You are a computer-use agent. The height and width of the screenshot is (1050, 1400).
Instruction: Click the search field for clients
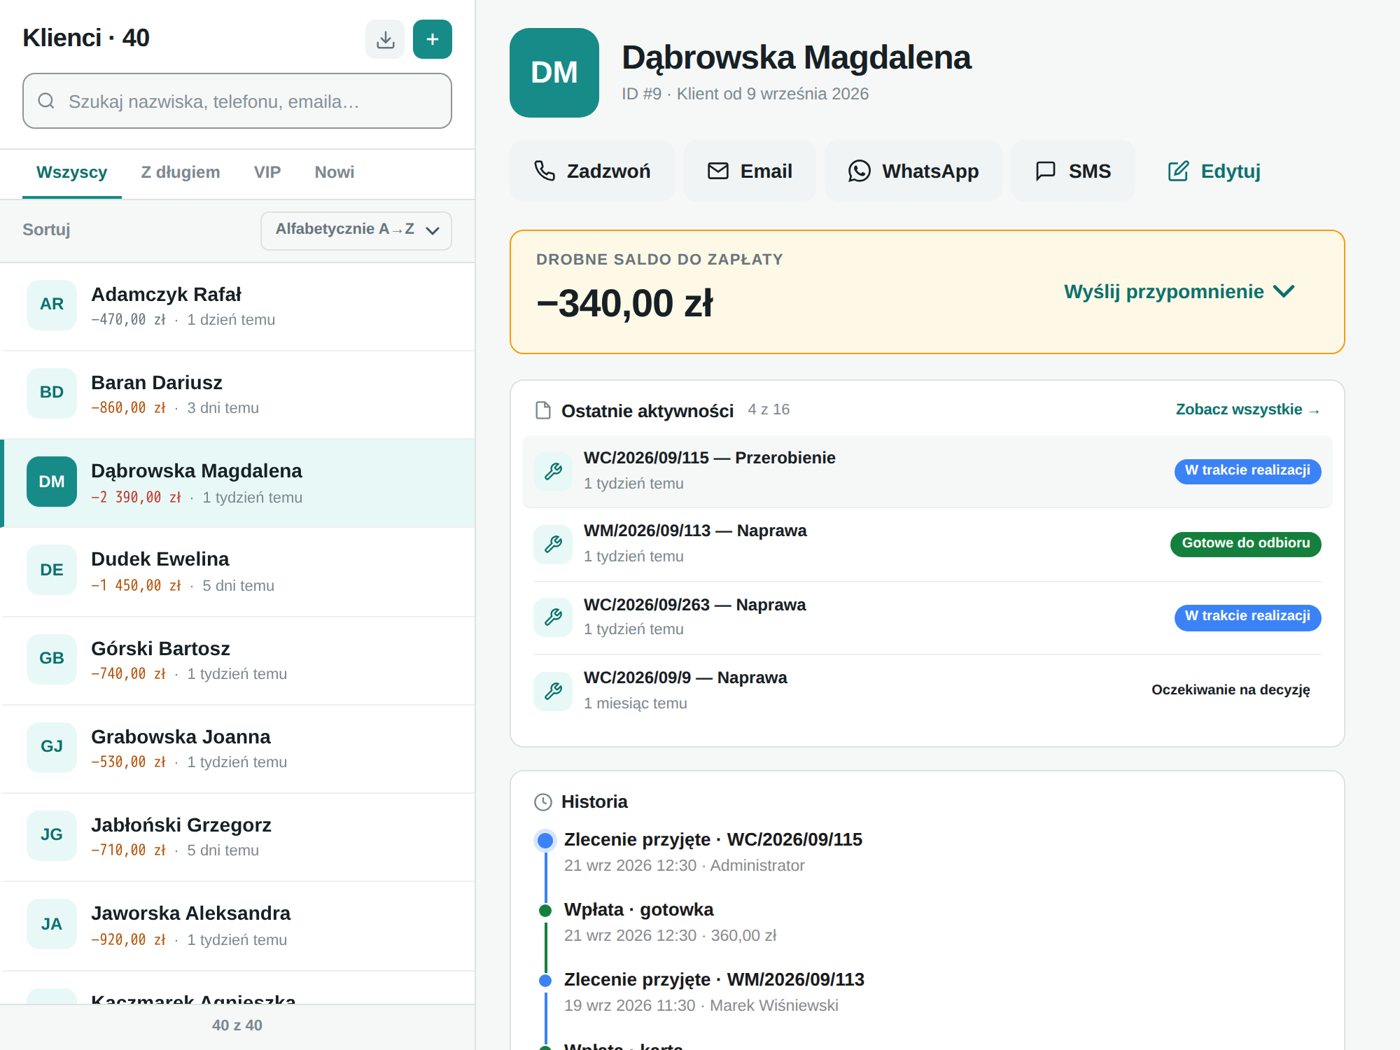pyautogui.click(x=237, y=101)
